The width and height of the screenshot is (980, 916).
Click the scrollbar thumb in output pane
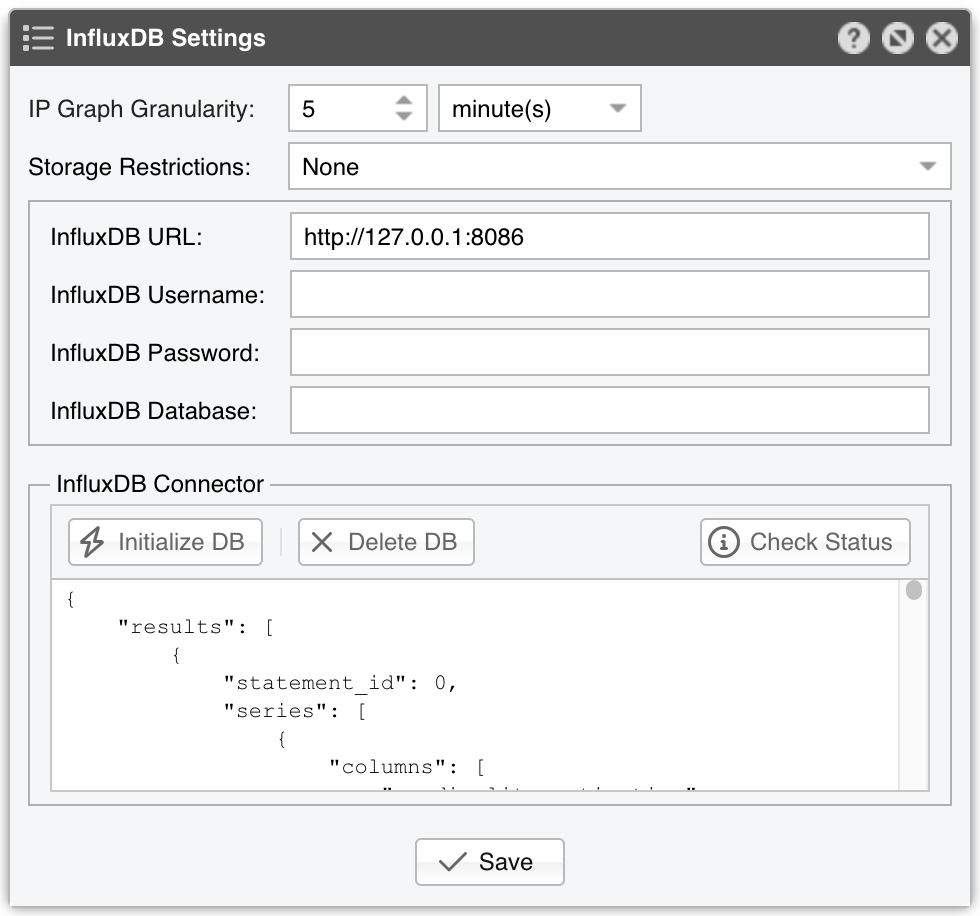click(914, 590)
